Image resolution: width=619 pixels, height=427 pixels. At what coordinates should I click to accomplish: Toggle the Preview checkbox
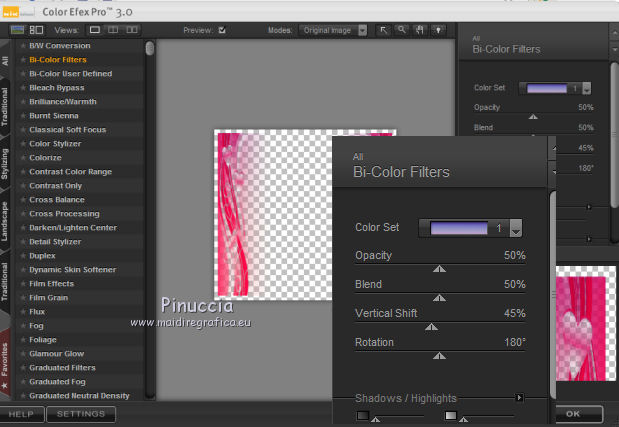(222, 30)
